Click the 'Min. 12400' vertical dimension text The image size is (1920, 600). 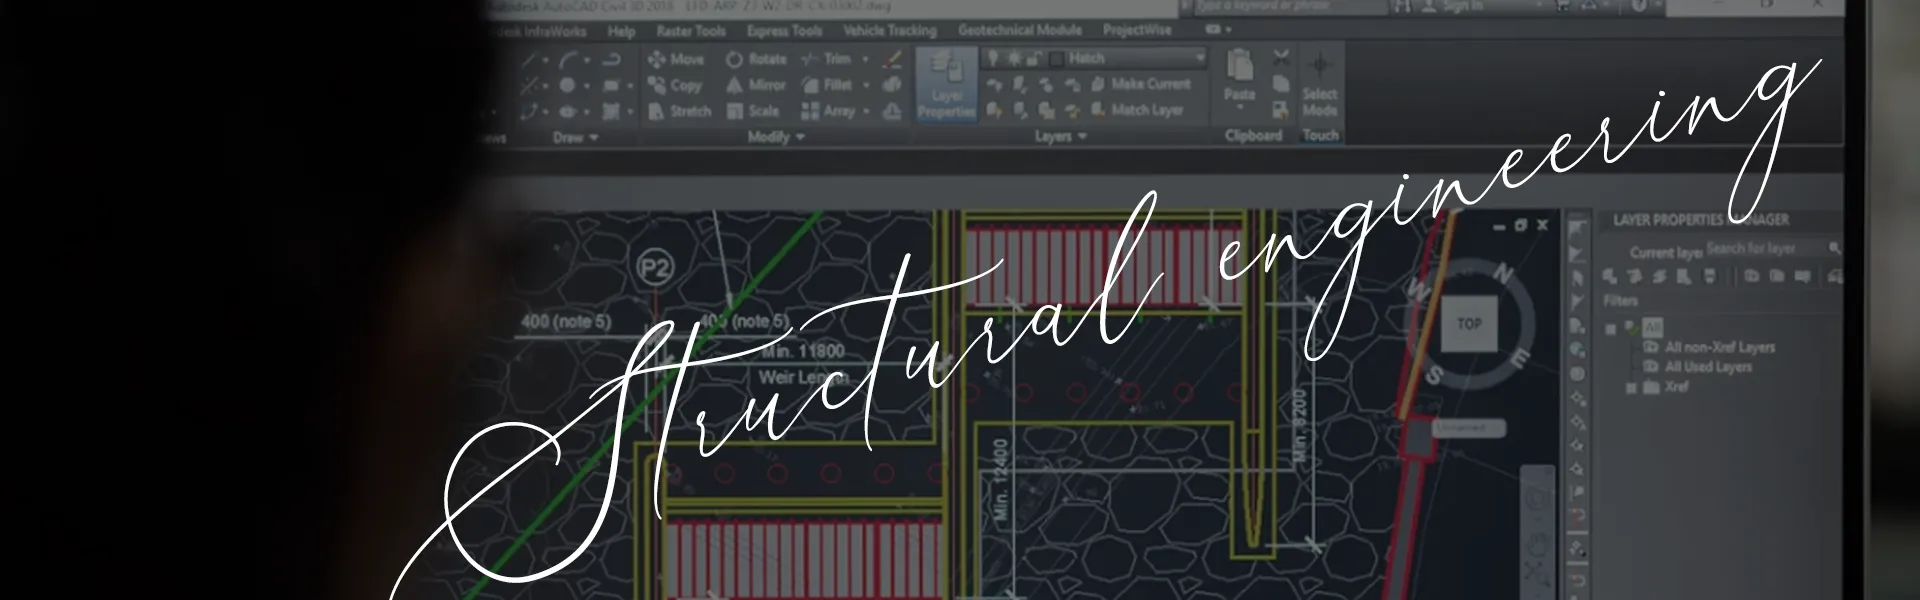1003,478
